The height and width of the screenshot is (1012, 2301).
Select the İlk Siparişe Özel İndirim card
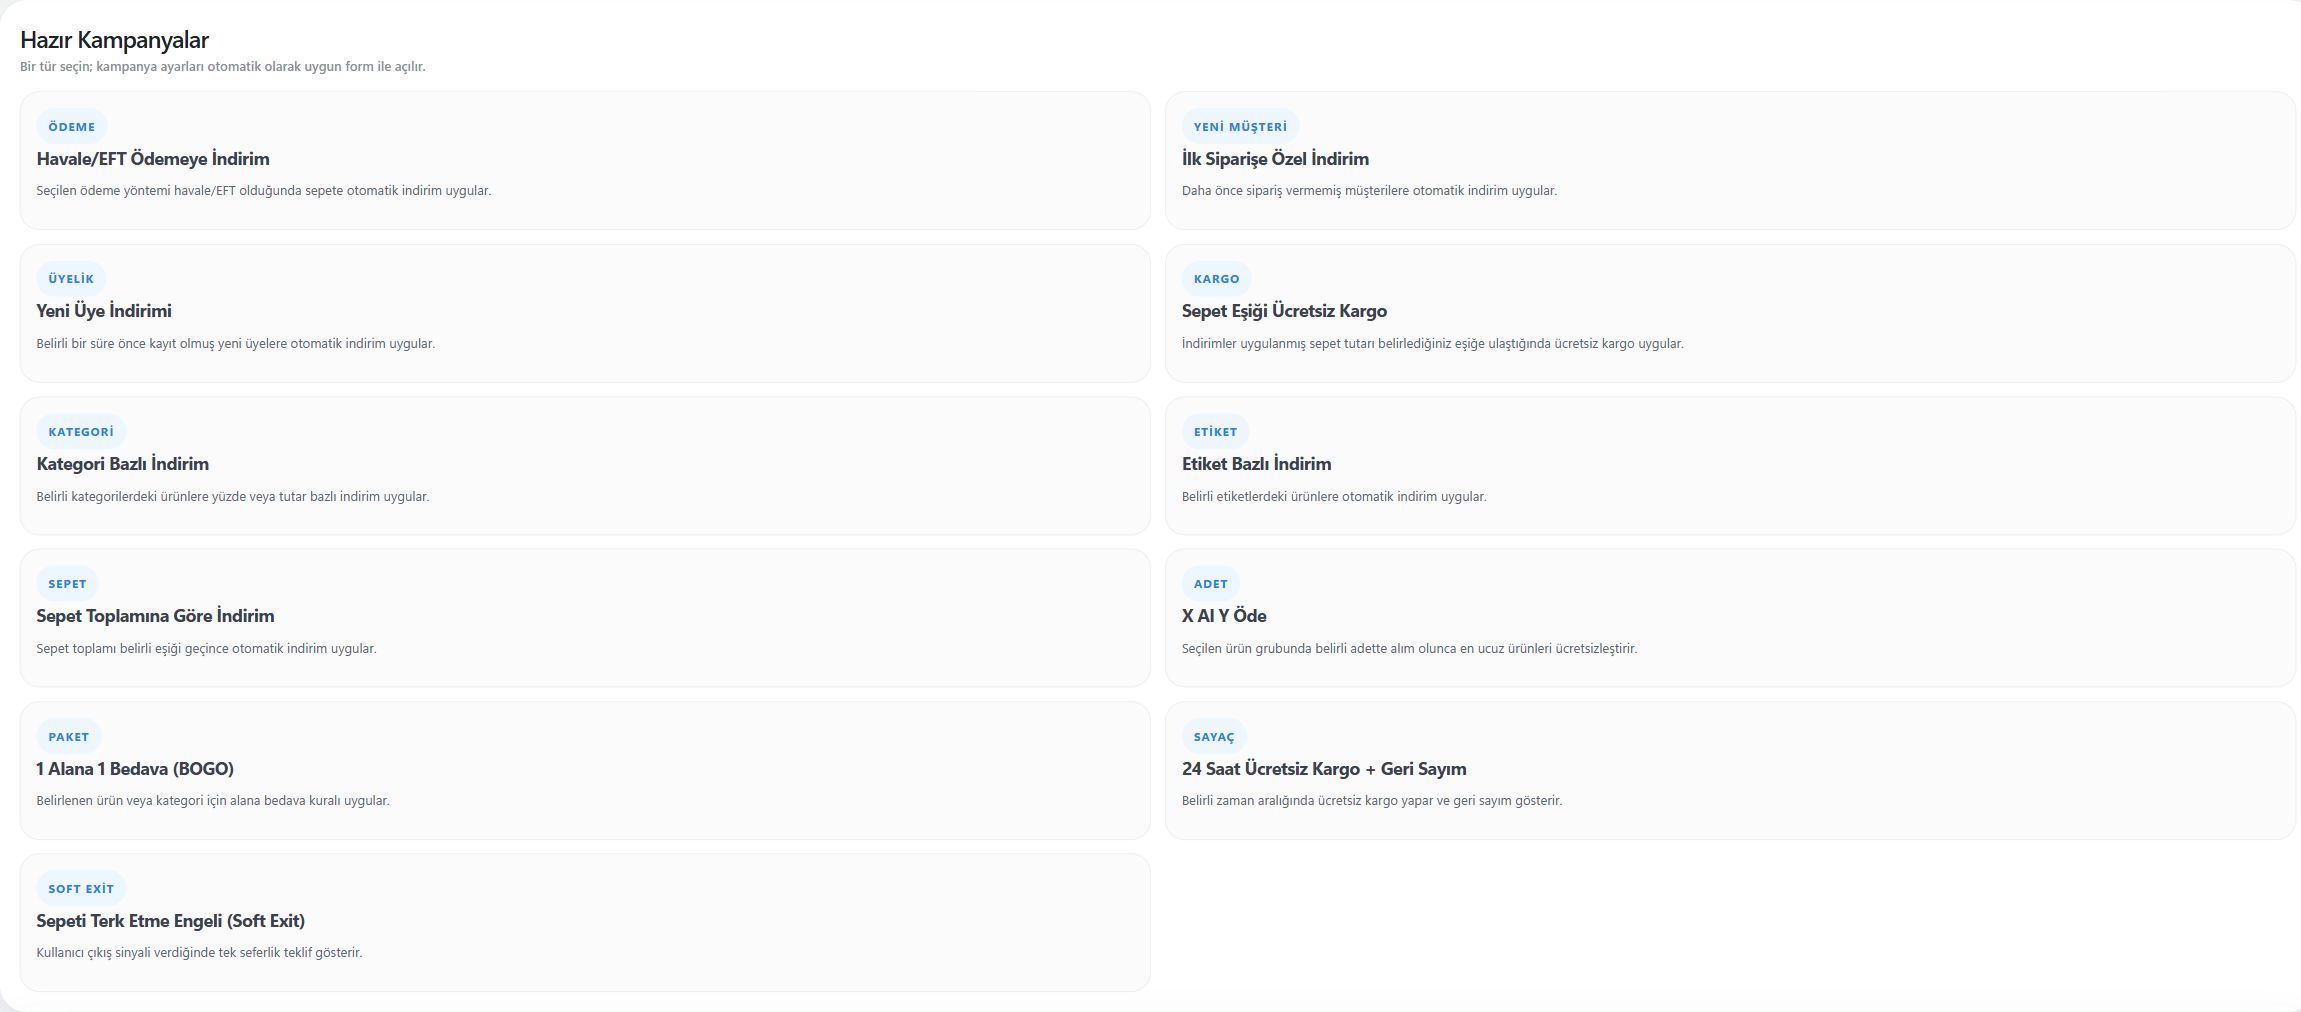coord(1730,160)
